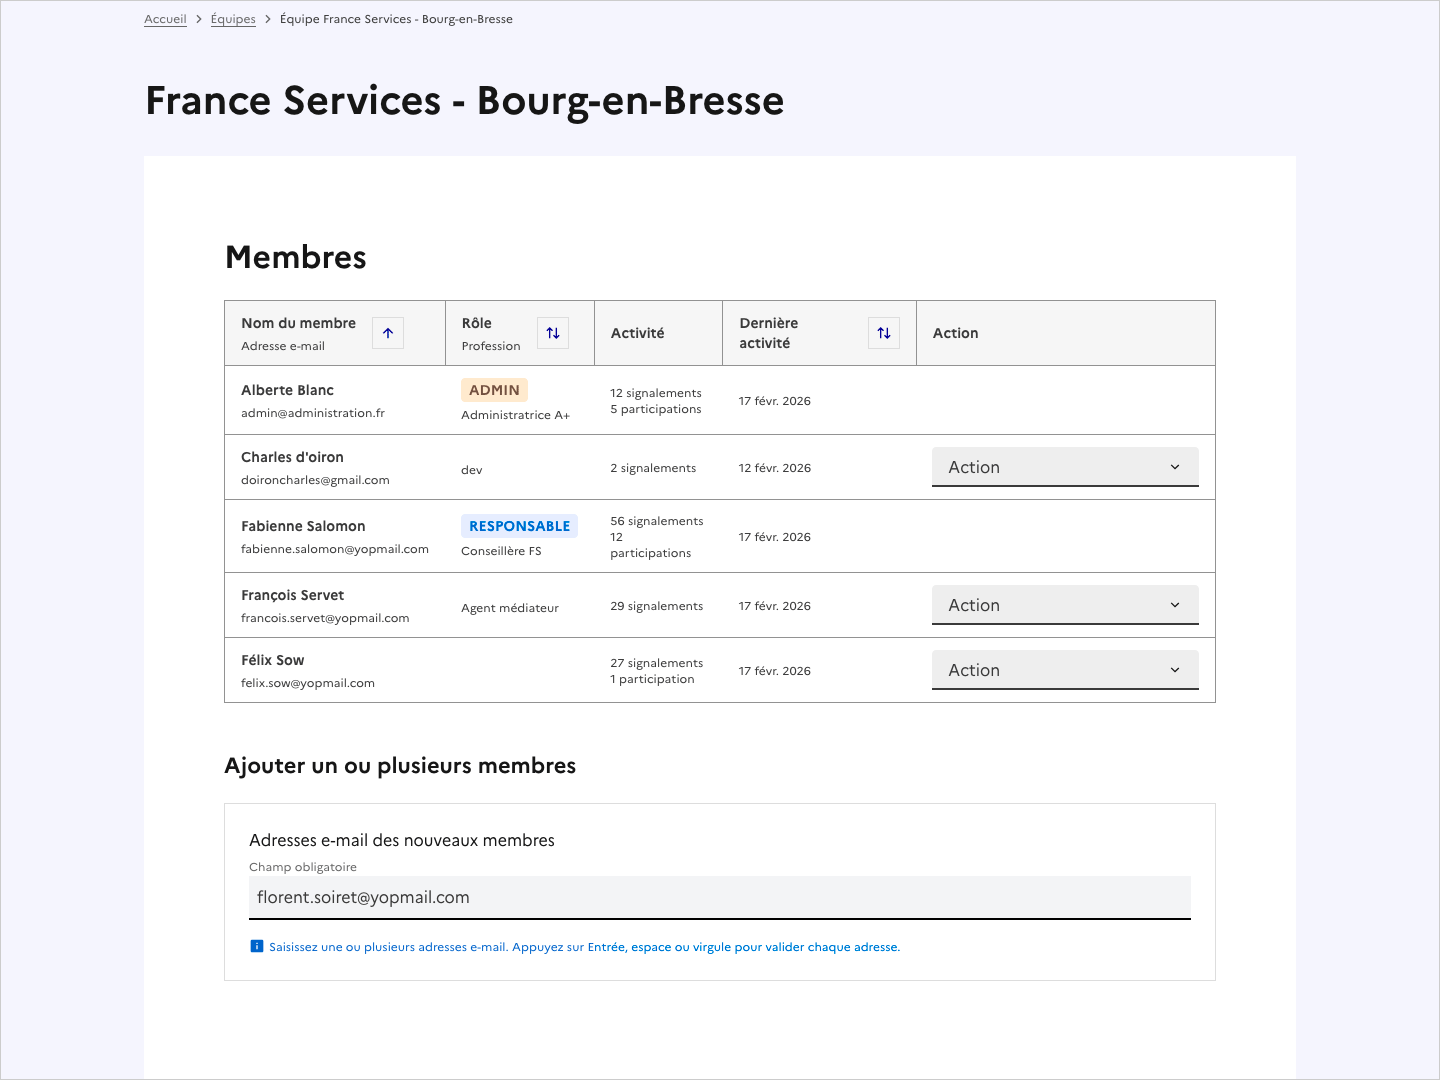Sort members by Nom du membre
Viewport: 1440px width, 1080px height.
[x=388, y=333]
